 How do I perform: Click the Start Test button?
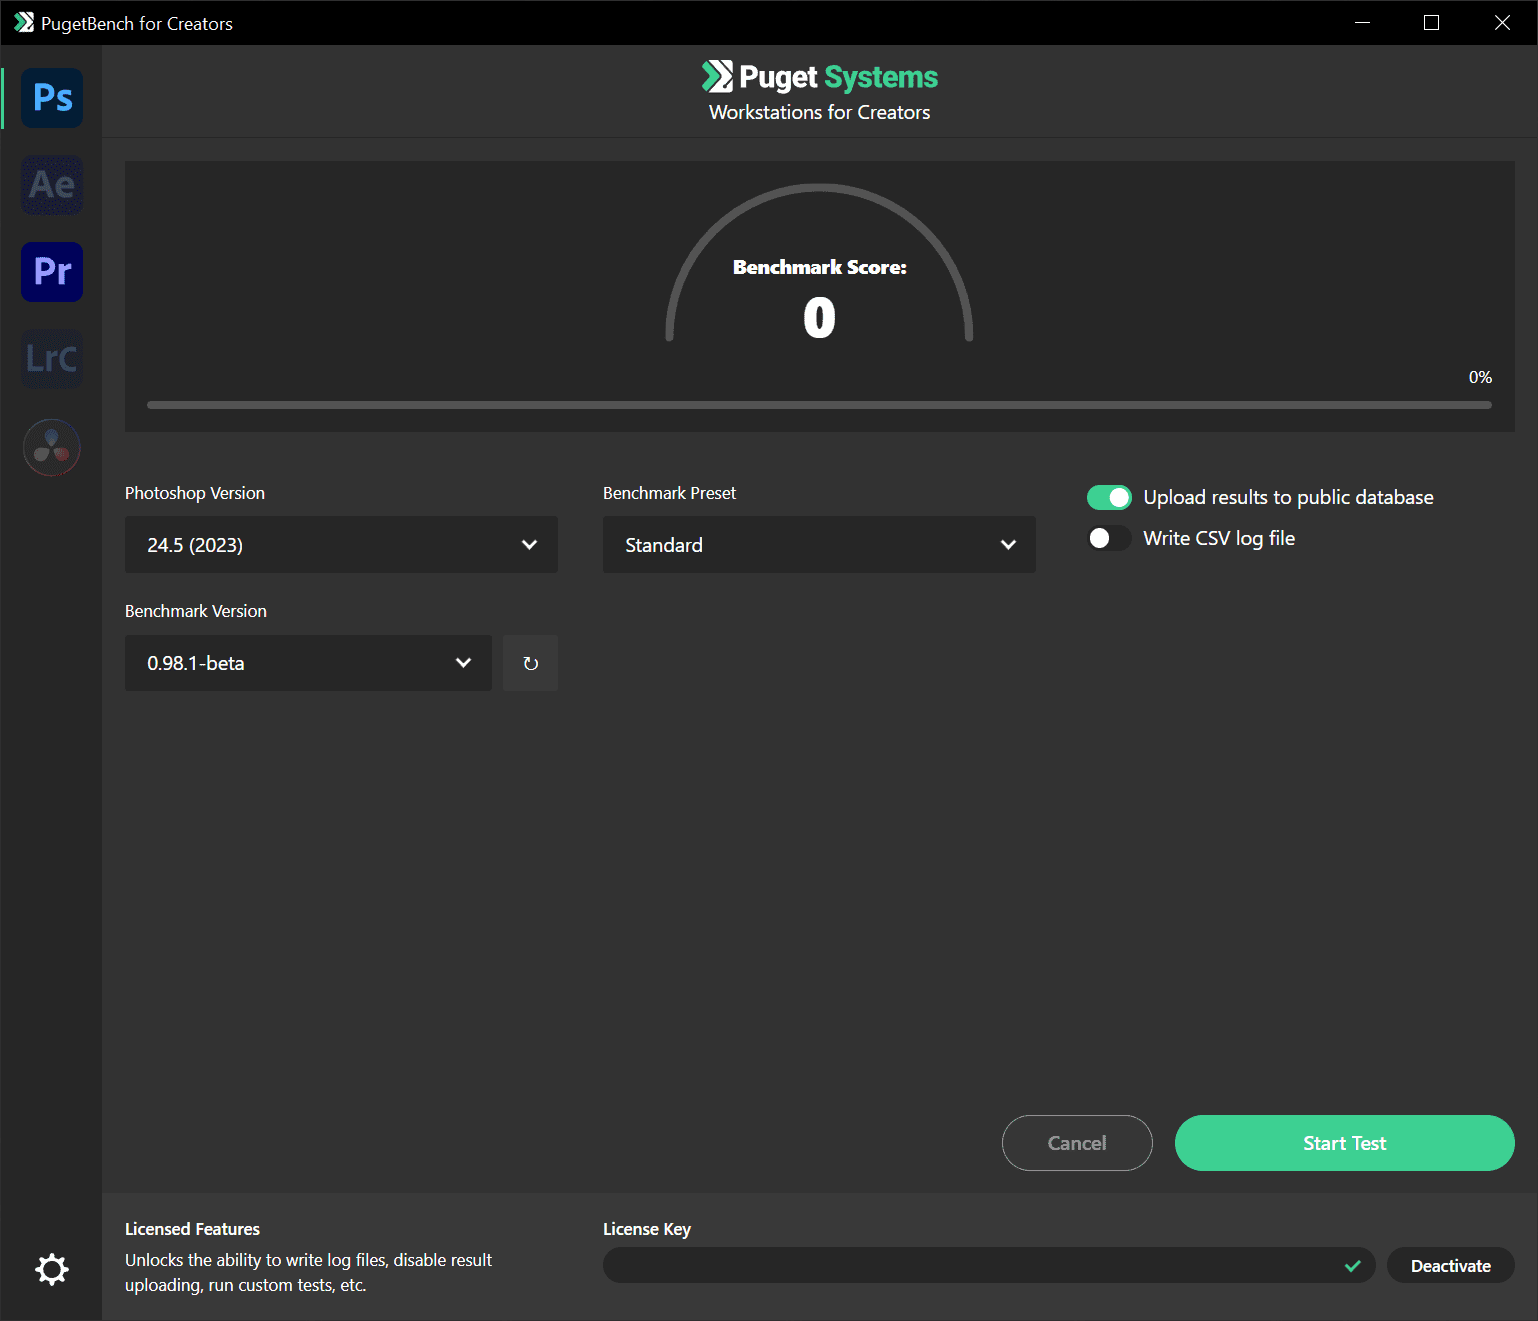pos(1344,1143)
